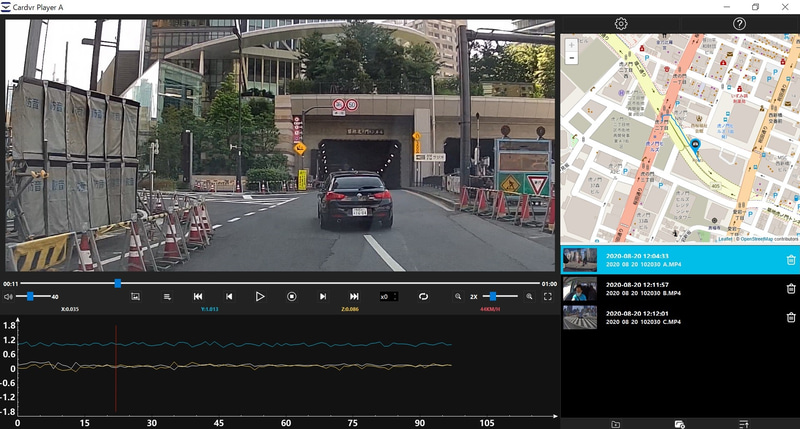Click the zoom-out magnifier for video
The image size is (800, 429).
tap(458, 296)
